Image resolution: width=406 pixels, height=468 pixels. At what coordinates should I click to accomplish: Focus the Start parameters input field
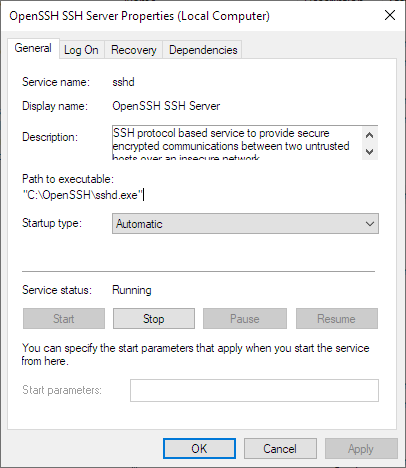254,390
